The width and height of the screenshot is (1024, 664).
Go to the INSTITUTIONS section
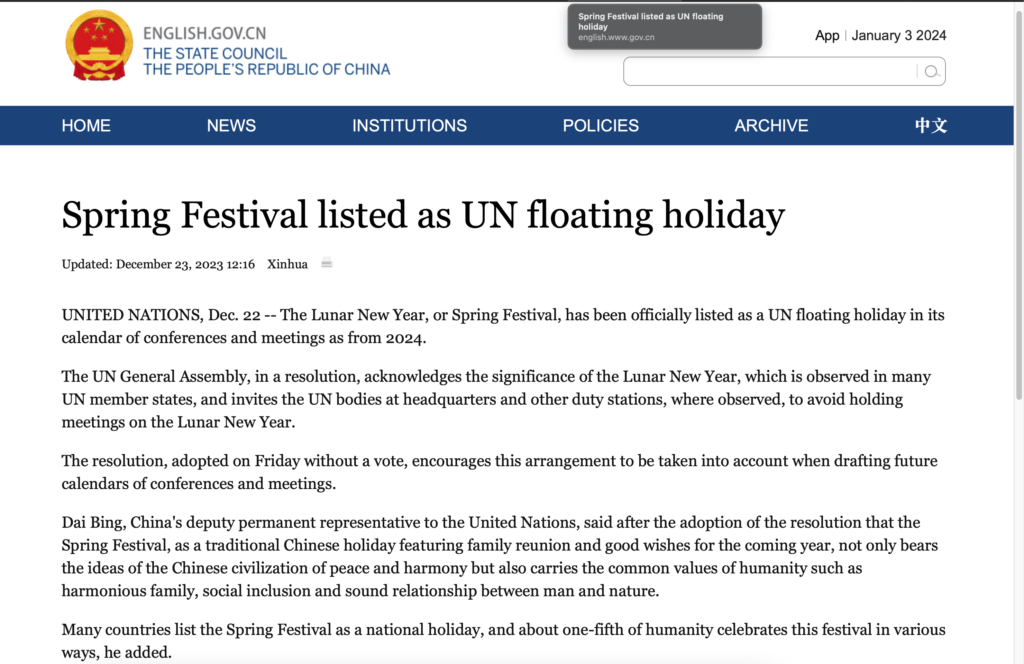tap(409, 125)
